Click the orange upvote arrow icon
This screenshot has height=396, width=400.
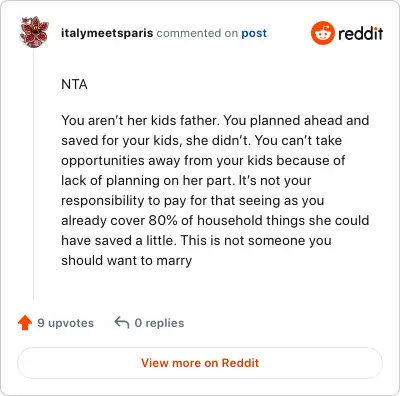[25, 323]
